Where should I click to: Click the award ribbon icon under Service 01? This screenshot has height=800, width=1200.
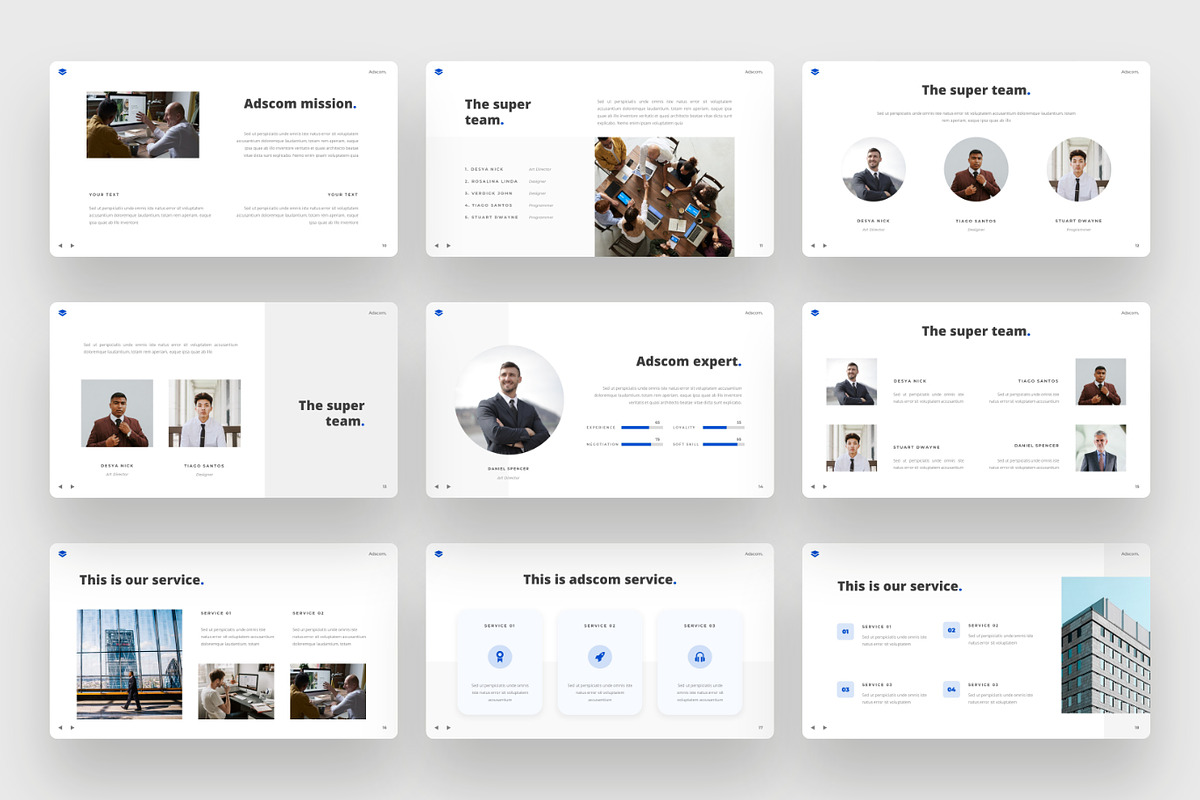500,657
